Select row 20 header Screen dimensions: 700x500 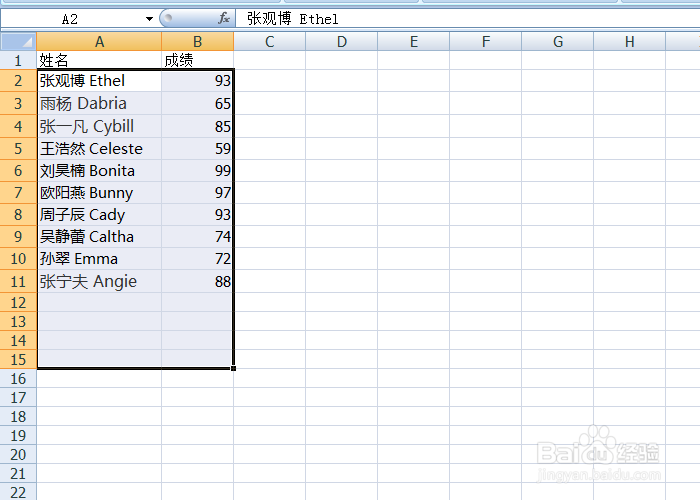18,454
